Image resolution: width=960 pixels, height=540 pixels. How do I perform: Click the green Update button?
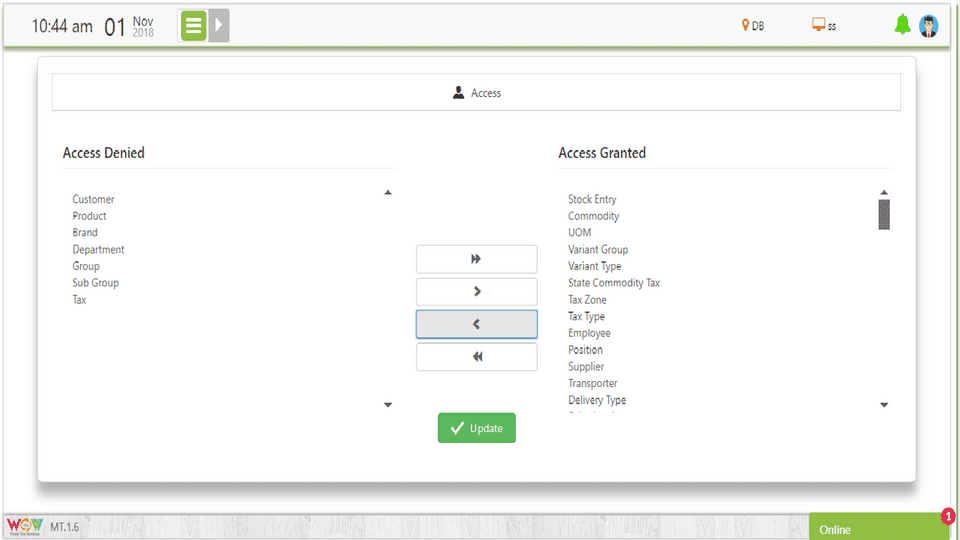[476, 428]
